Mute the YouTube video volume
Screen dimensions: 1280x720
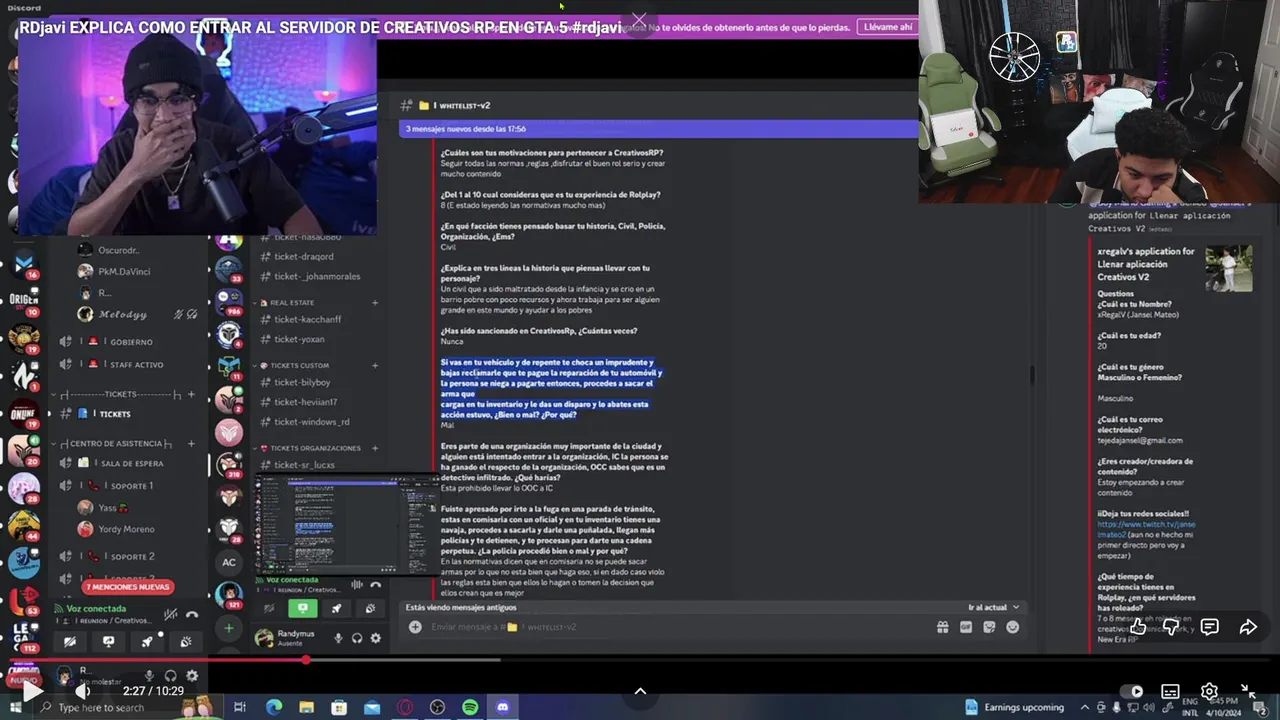pyautogui.click(x=83, y=690)
